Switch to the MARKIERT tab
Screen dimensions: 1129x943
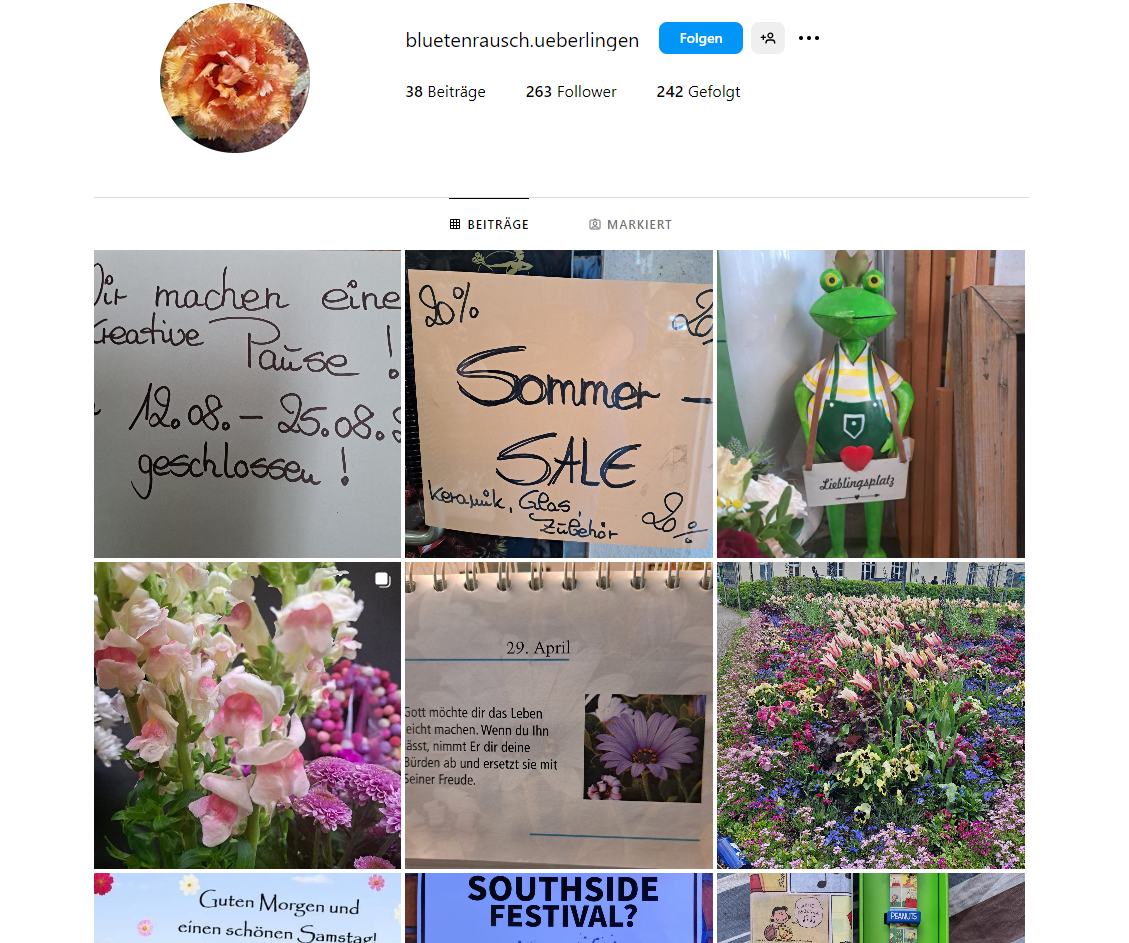pos(630,225)
